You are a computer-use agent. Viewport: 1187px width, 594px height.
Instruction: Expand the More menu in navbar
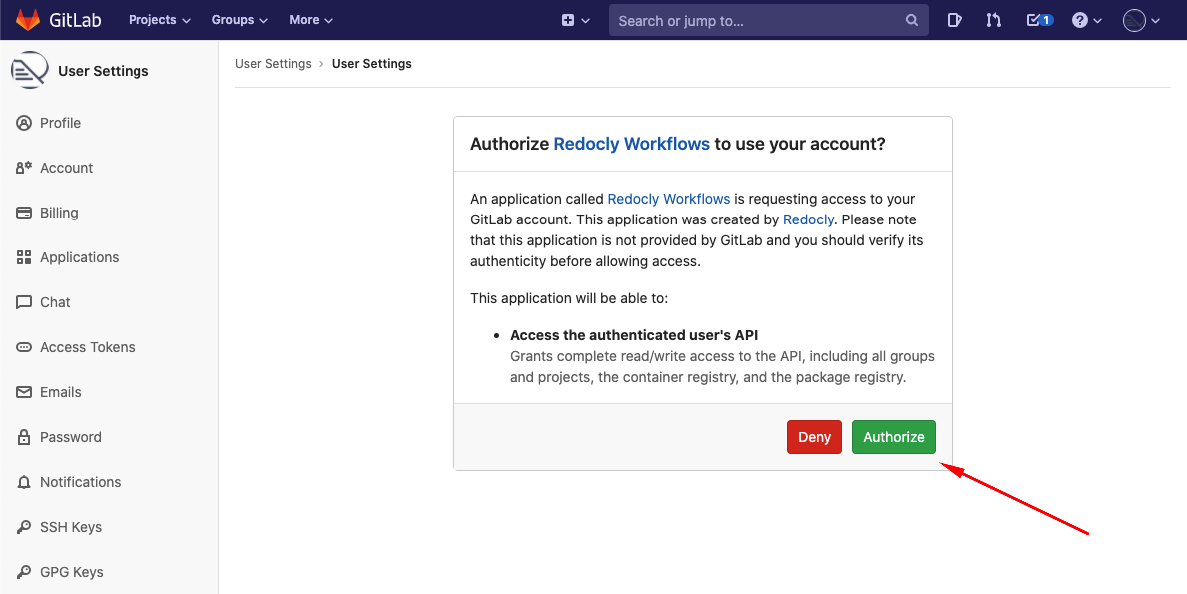click(x=311, y=20)
